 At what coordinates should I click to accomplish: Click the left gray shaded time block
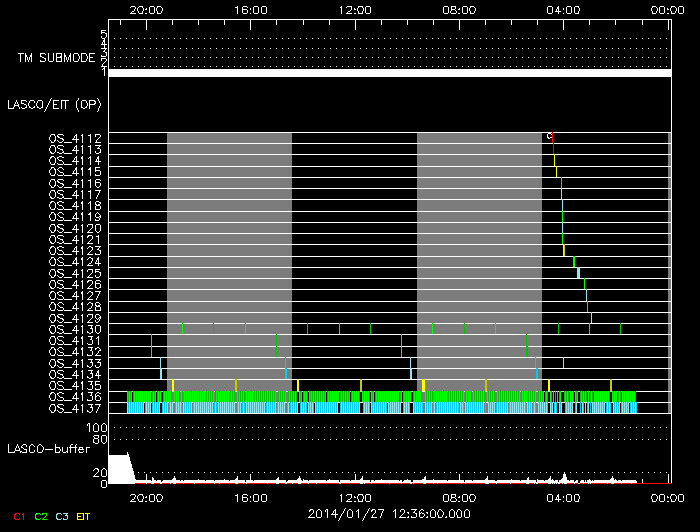click(x=229, y=260)
